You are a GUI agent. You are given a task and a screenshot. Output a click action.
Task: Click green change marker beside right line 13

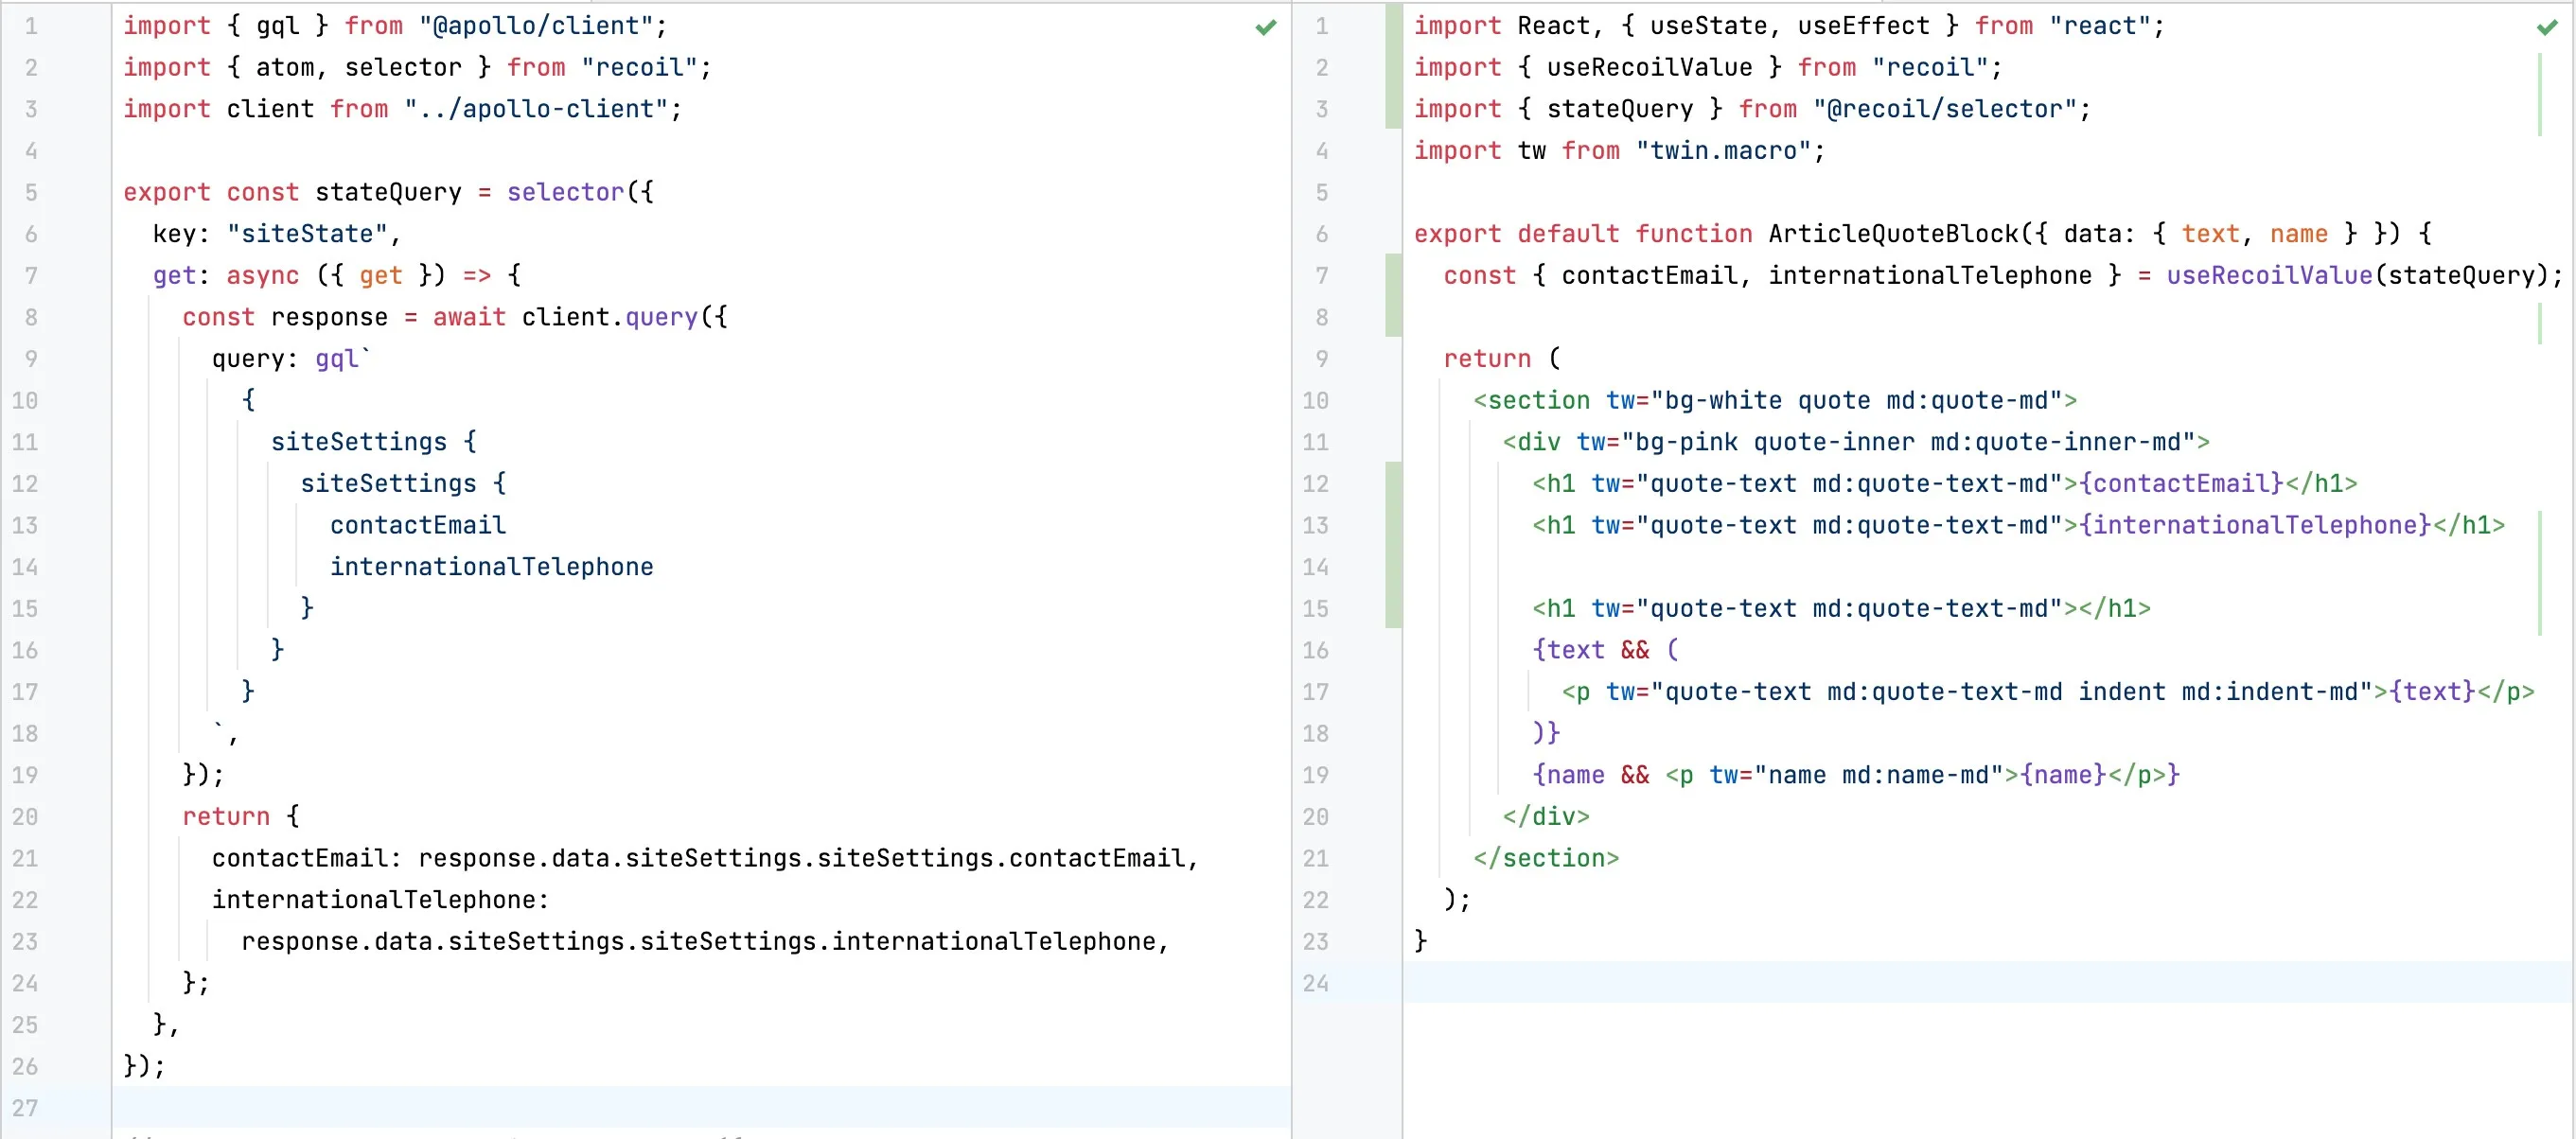(1393, 525)
